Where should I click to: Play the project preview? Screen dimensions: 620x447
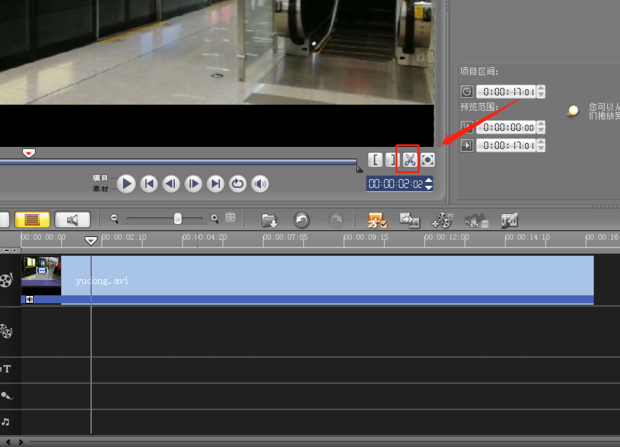pyautogui.click(x=126, y=184)
